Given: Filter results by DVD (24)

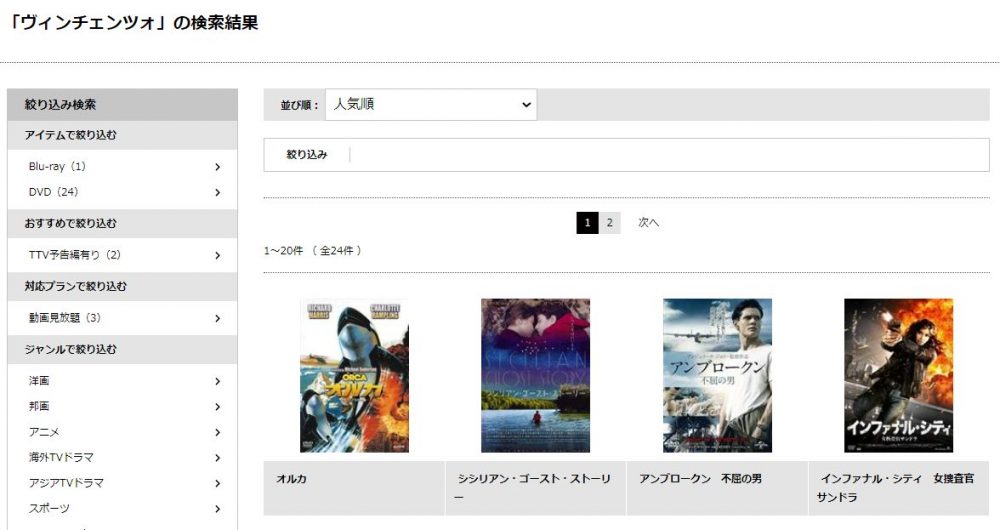Looking at the screenshot, I should point(53,192).
